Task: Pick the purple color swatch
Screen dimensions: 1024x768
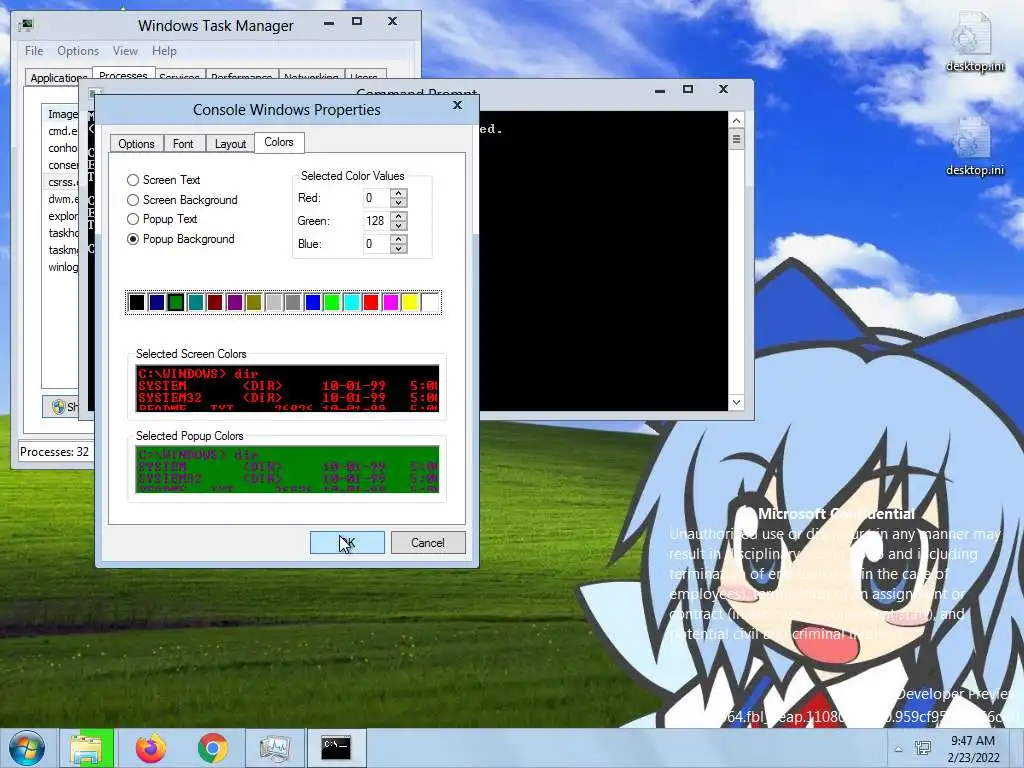Action: [x=234, y=302]
